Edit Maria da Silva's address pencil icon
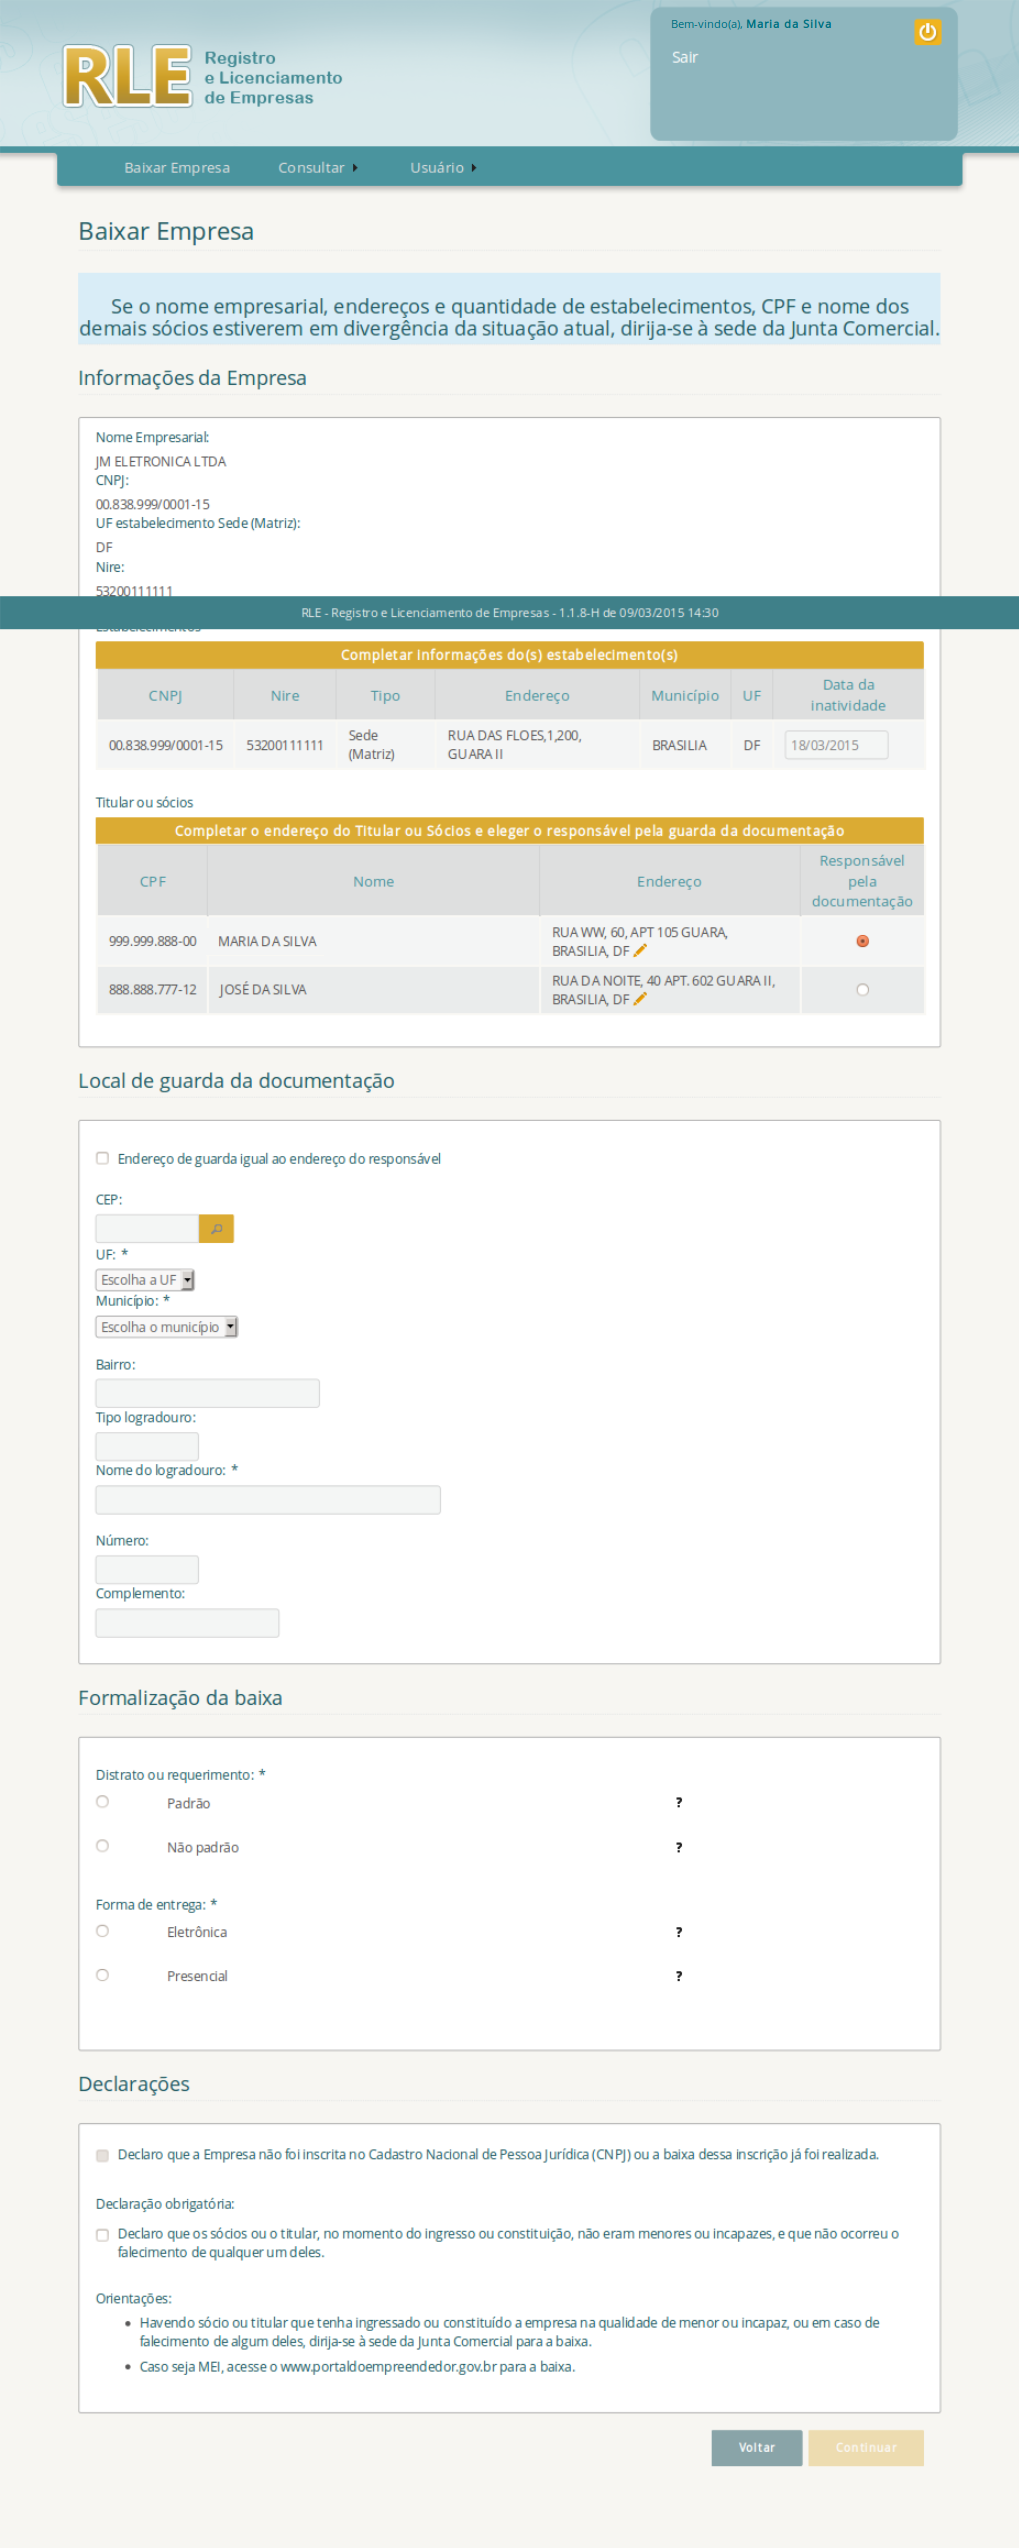The height and width of the screenshot is (2548, 1019). click(640, 951)
